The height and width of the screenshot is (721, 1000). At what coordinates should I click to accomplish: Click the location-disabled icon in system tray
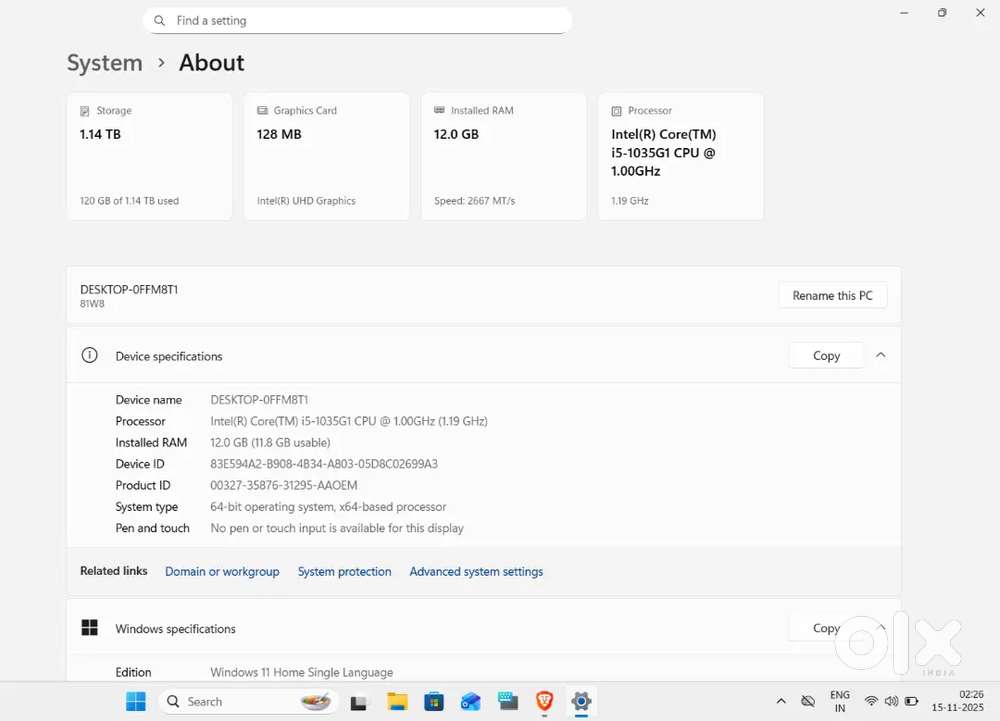[808, 701]
